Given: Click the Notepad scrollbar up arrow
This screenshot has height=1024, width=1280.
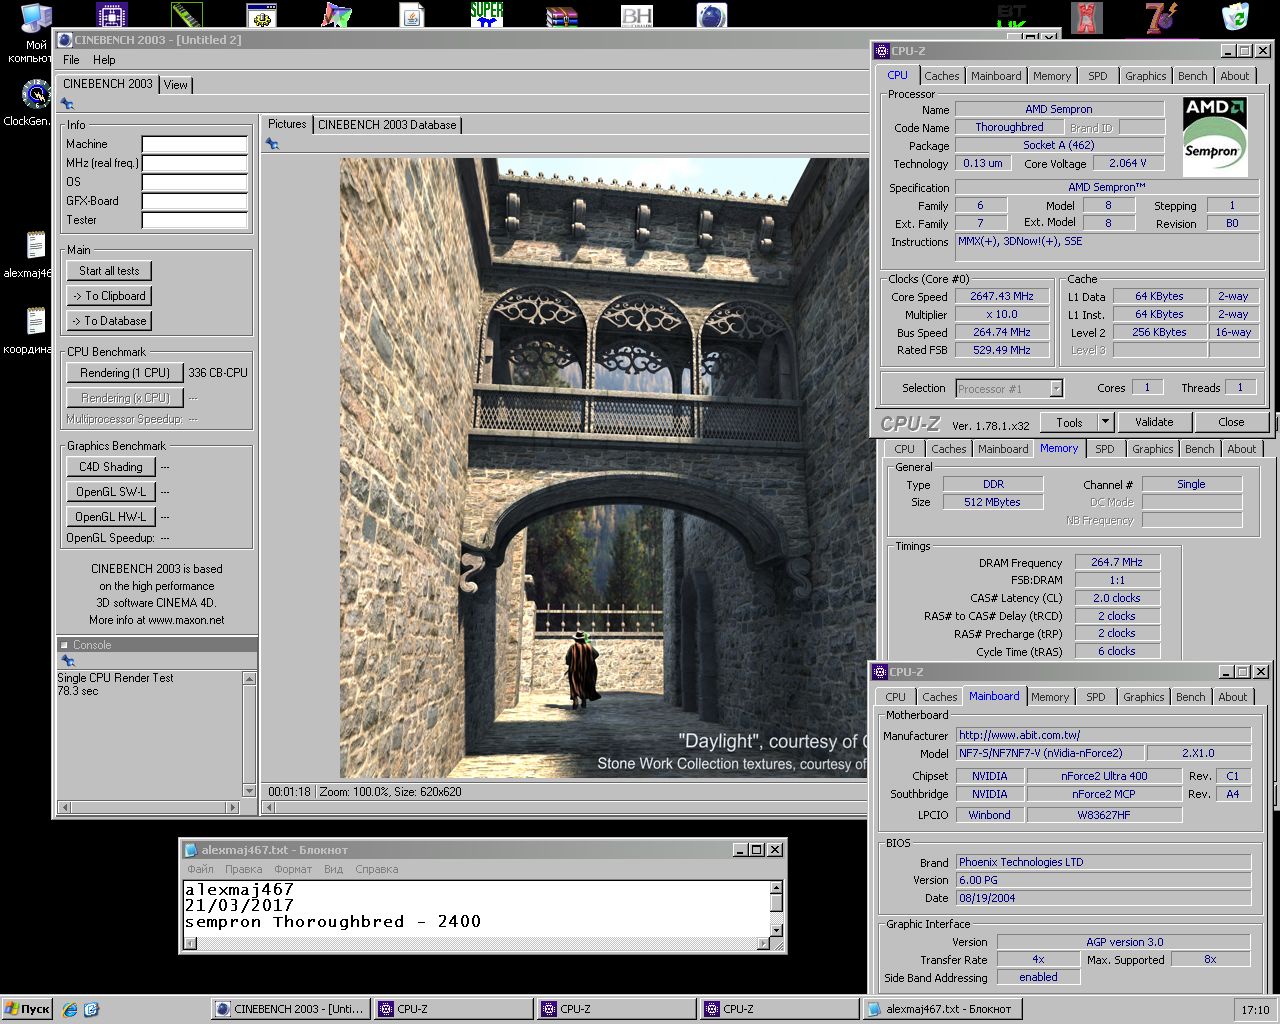Looking at the screenshot, I should click(x=776, y=888).
